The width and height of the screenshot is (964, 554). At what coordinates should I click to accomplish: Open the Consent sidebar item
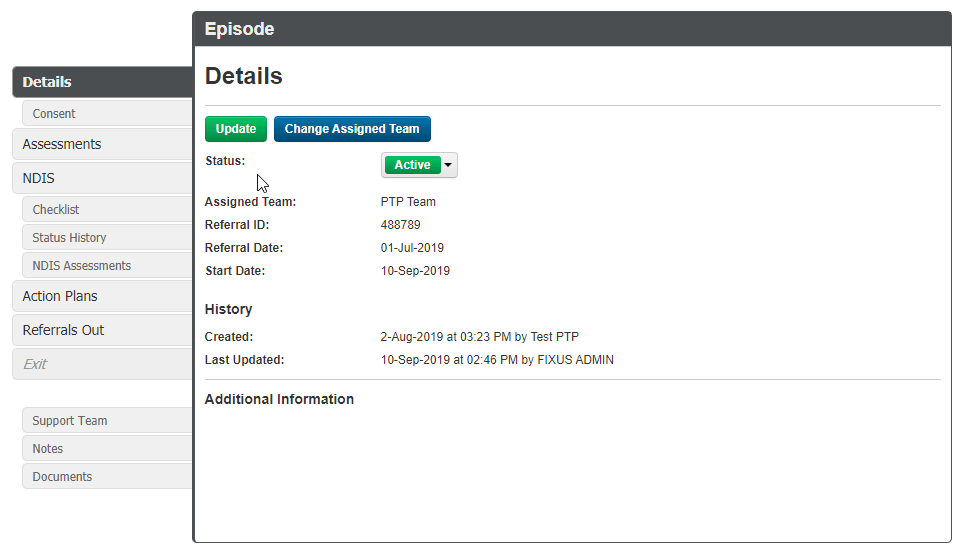coord(108,113)
